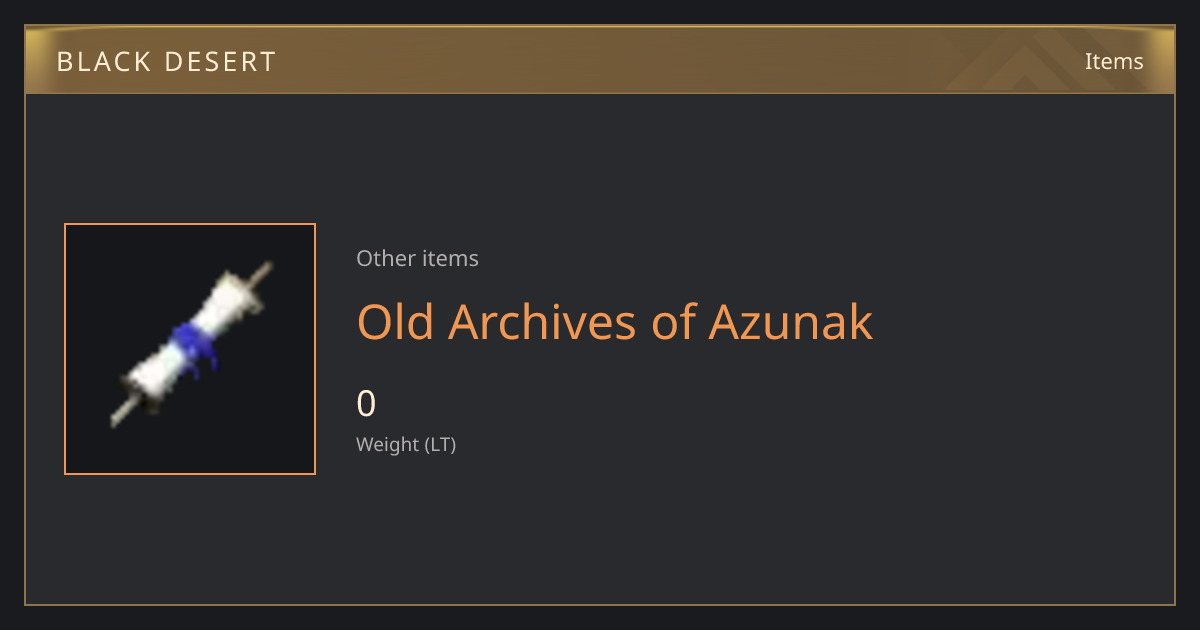Image resolution: width=1200 pixels, height=630 pixels.
Task: Click the word Other in category label
Action: tap(385, 258)
